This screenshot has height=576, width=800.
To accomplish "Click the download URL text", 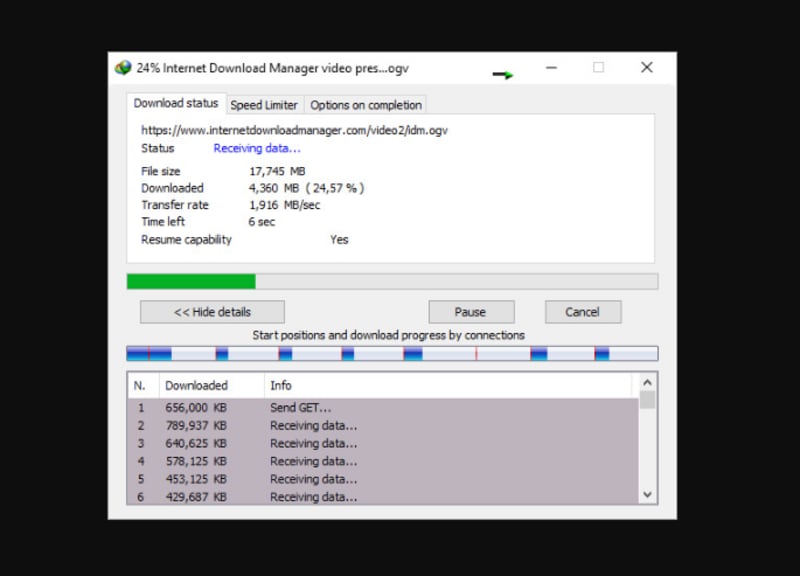I will point(294,131).
